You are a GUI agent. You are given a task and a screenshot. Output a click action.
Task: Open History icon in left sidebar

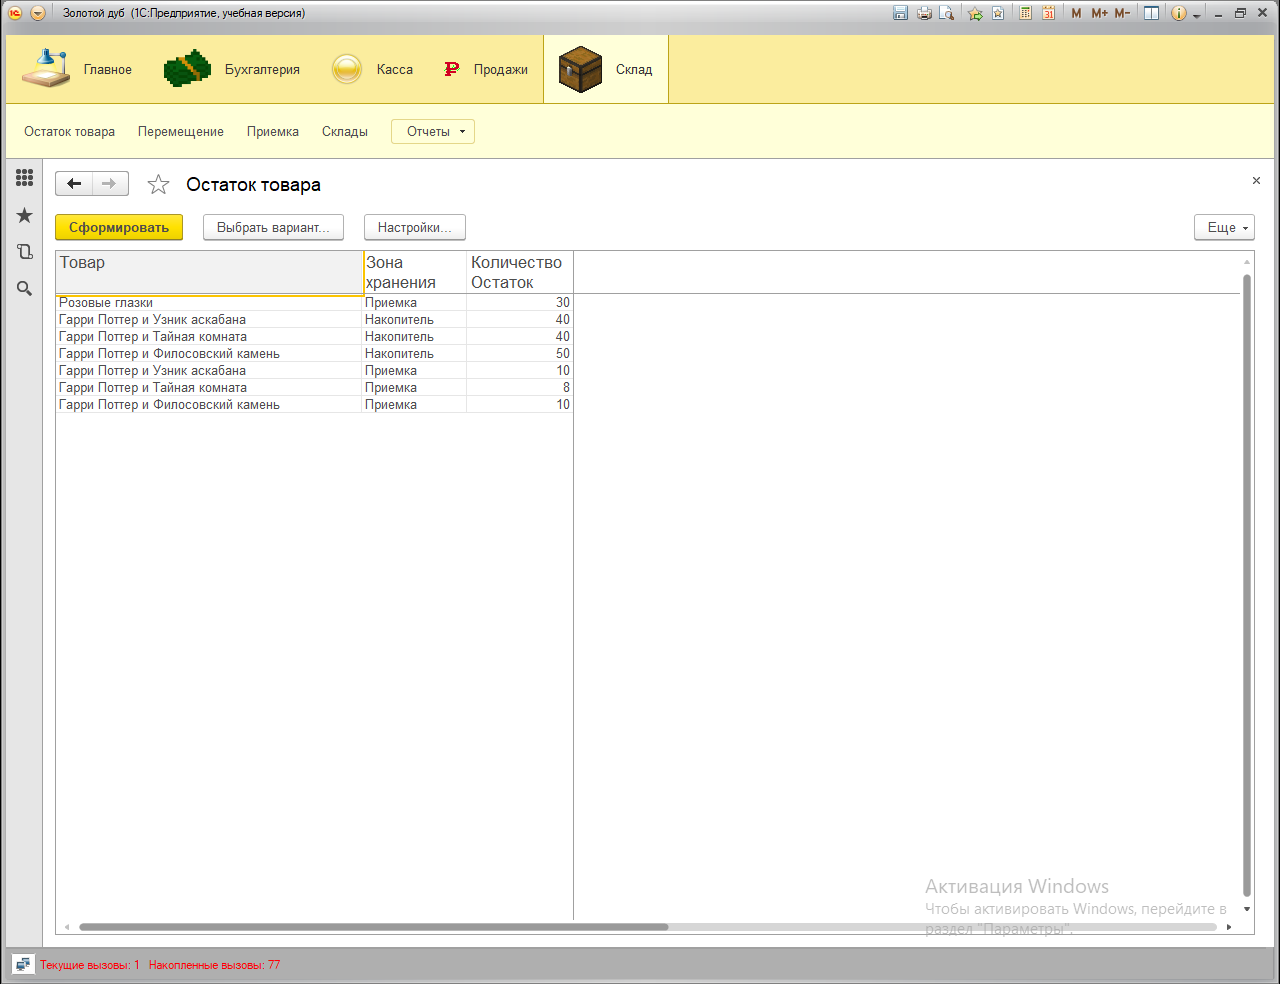click(24, 252)
